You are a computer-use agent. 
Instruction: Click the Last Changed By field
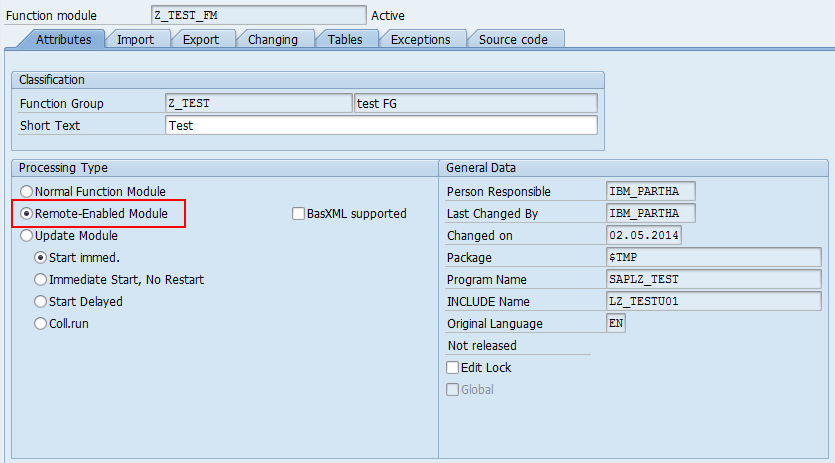tap(650, 214)
